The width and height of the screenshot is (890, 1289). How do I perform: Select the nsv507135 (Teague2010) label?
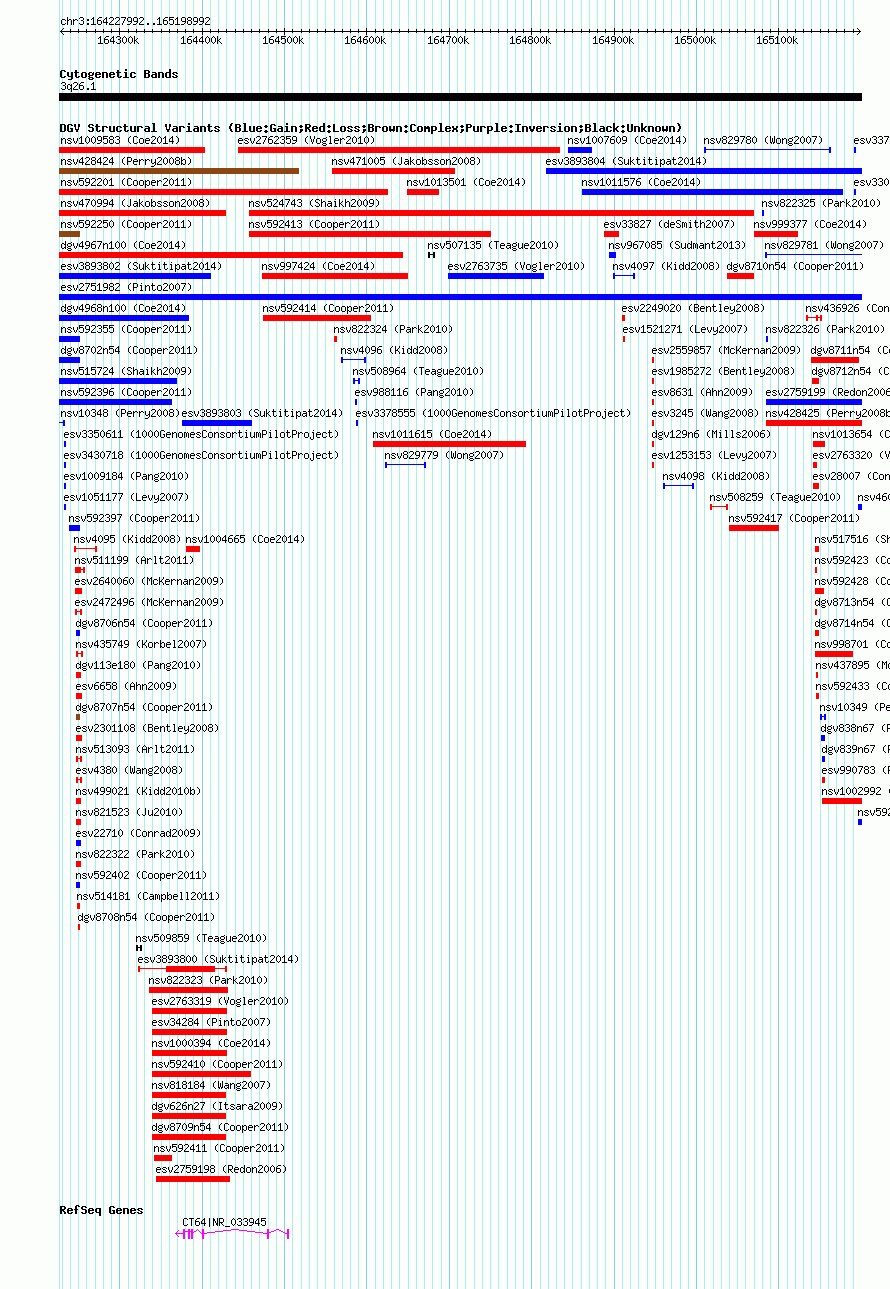pyautogui.click(x=493, y=245)
